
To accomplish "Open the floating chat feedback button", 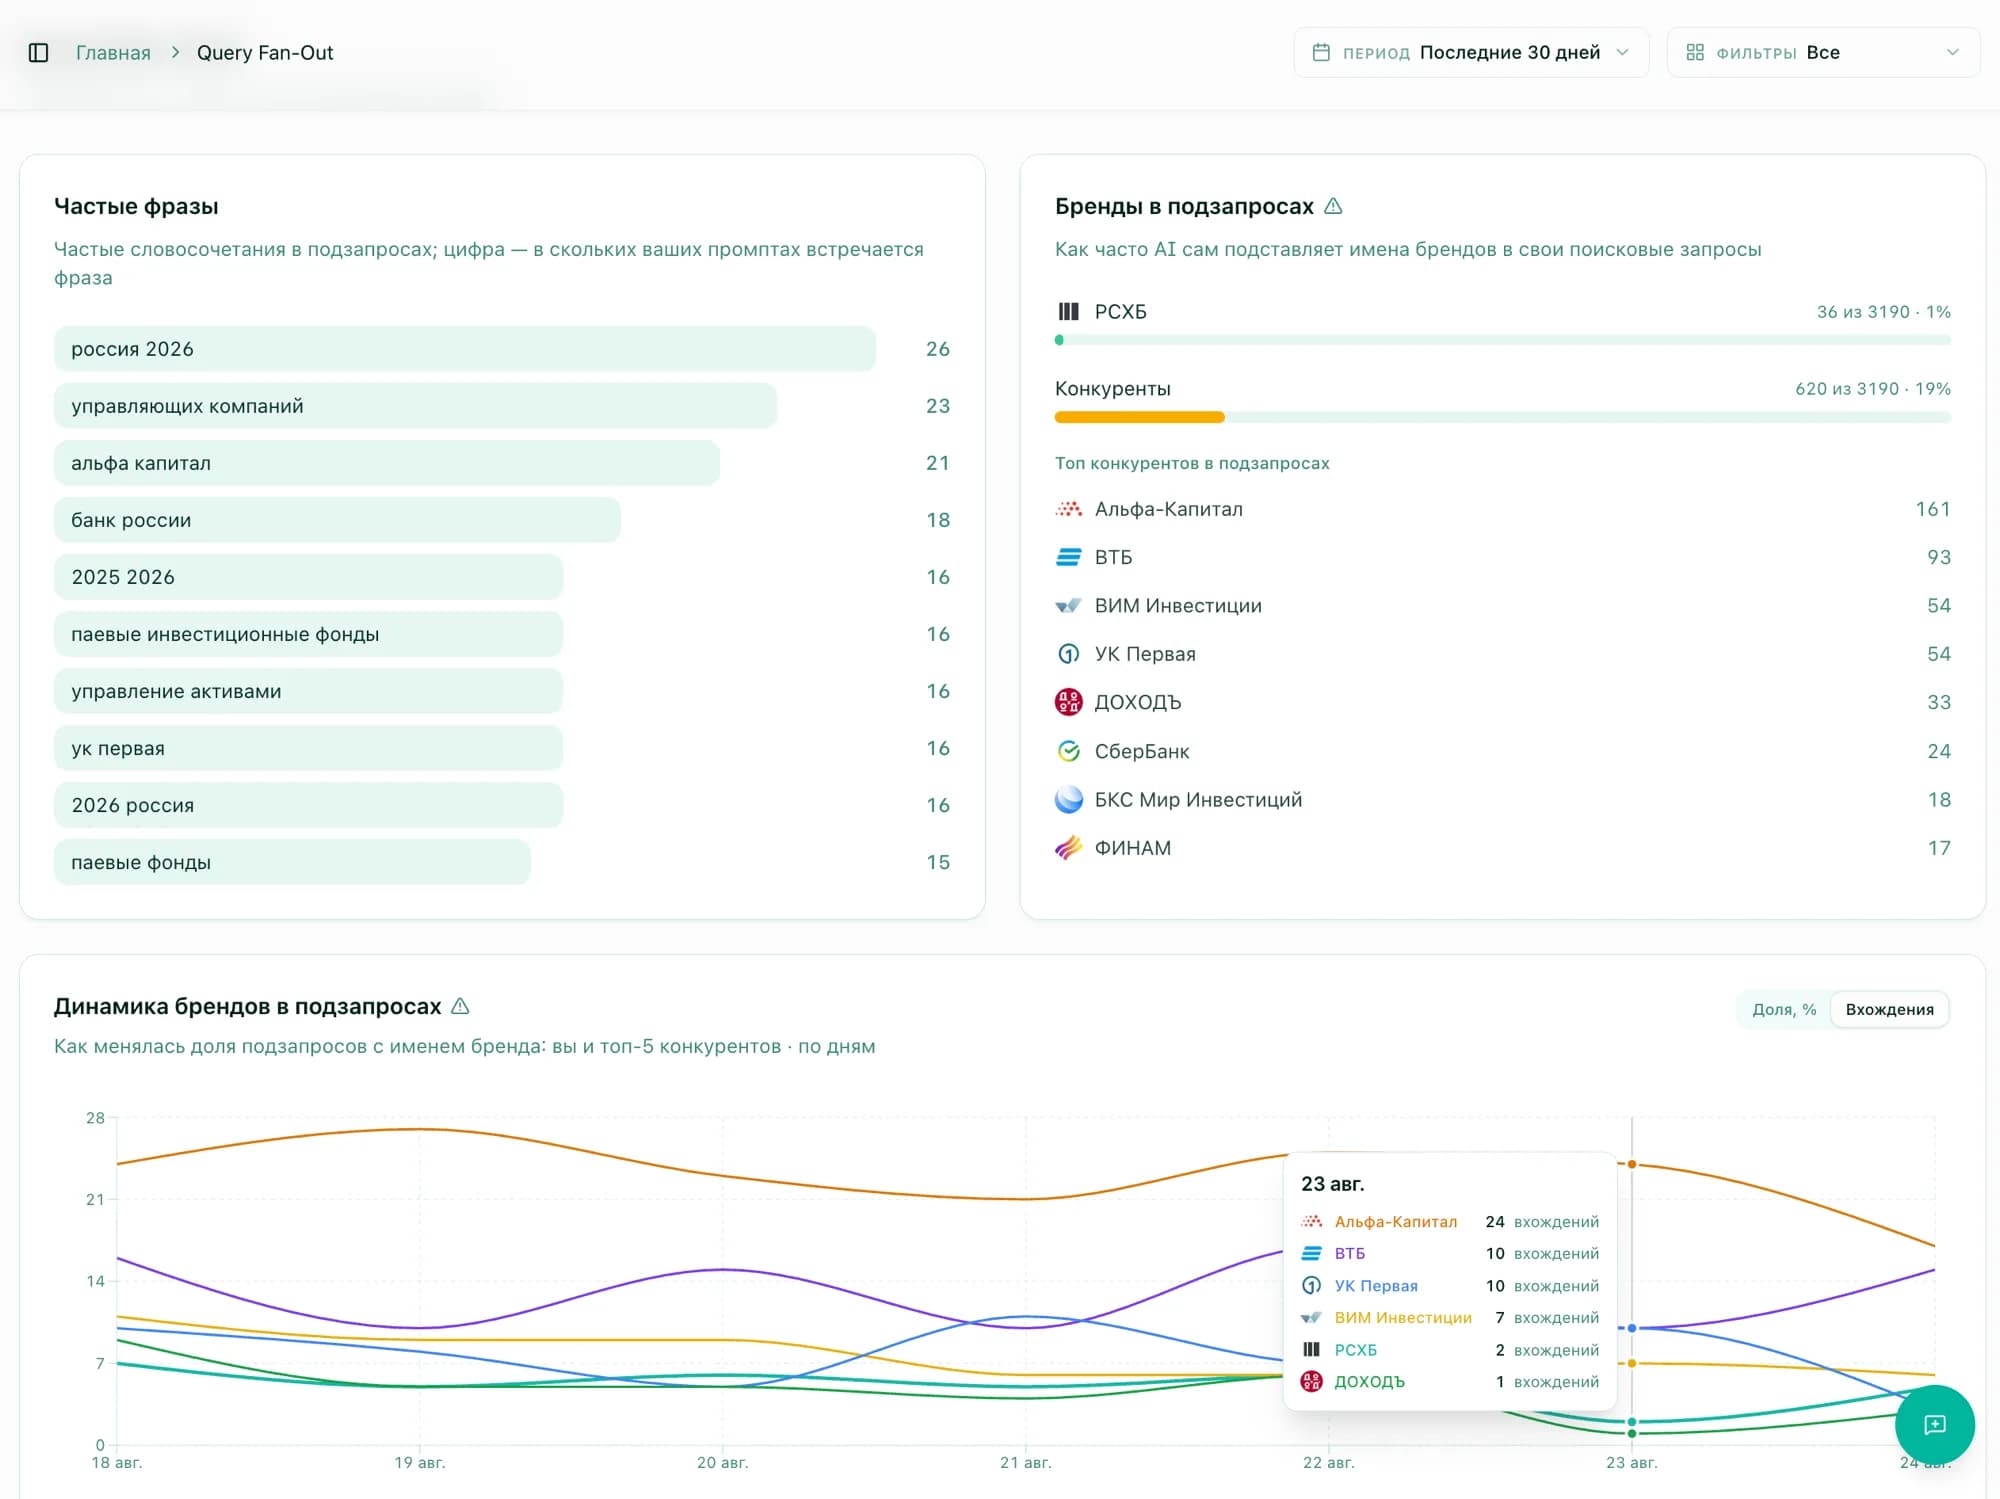I will click(1934, 1424).
